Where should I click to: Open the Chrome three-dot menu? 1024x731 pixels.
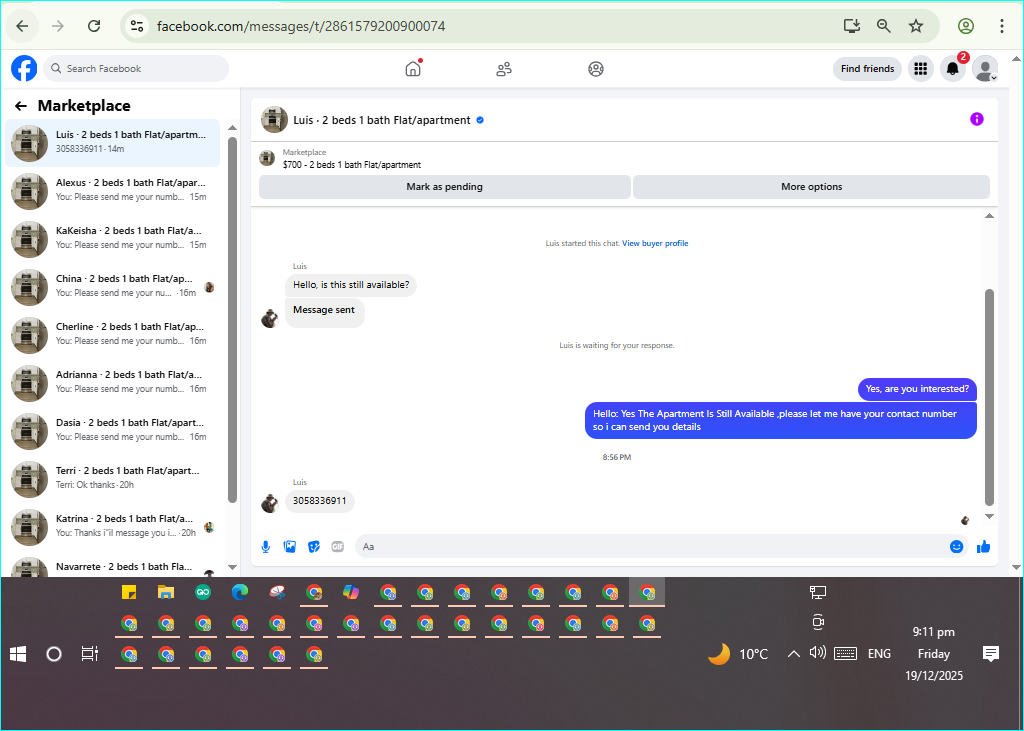1002,26
